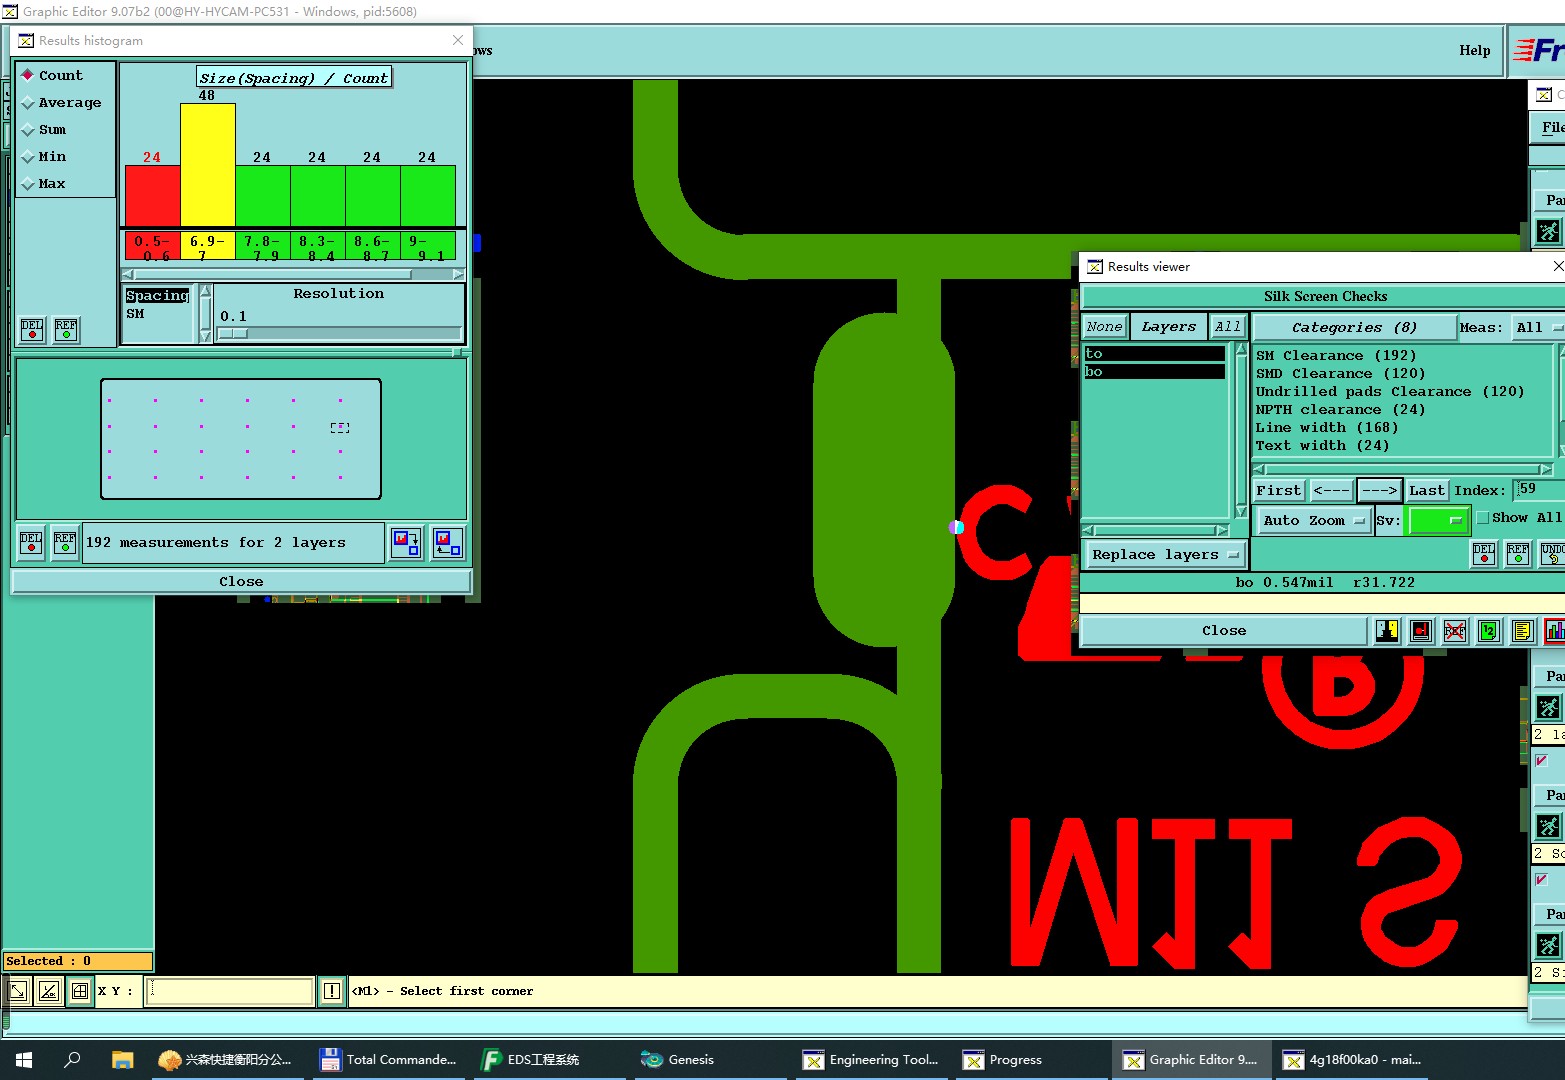Image resolution: width=1565 pixels, height=1080 pixels.
Task: Enable the Show All checkbox
Action: coord(1483,518)
